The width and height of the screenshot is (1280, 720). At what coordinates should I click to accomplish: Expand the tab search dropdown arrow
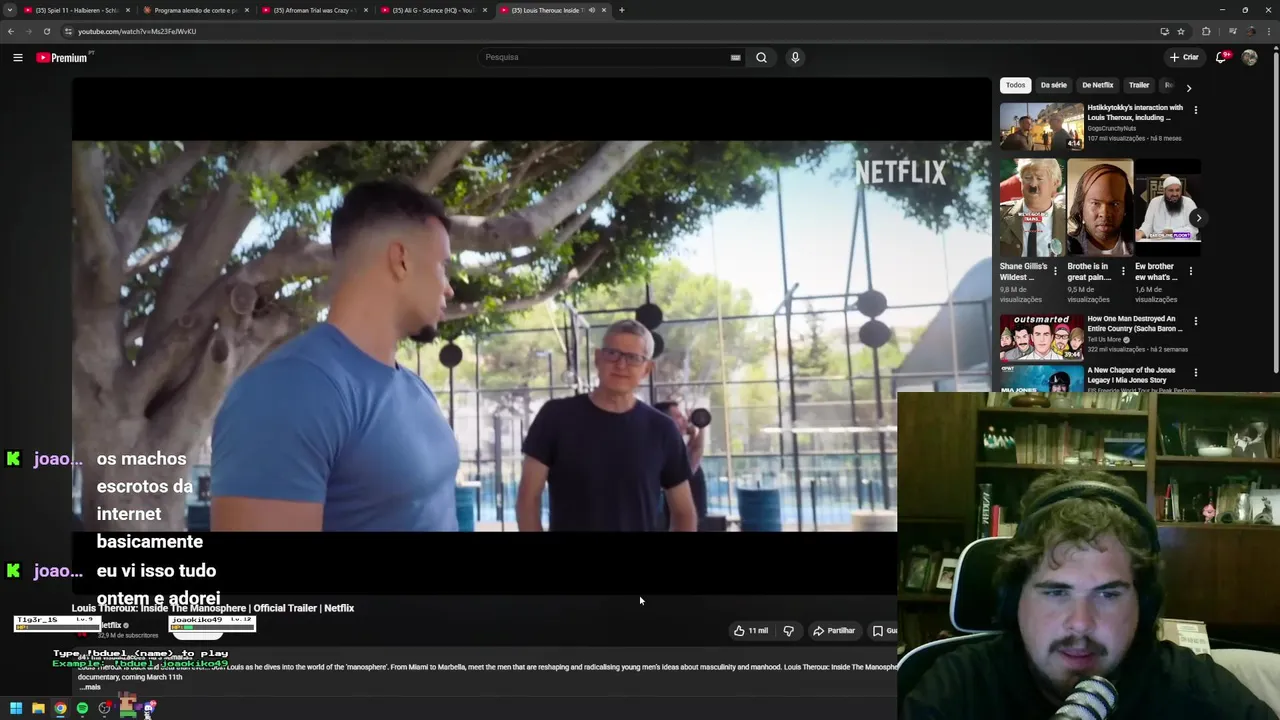[10, 10]
